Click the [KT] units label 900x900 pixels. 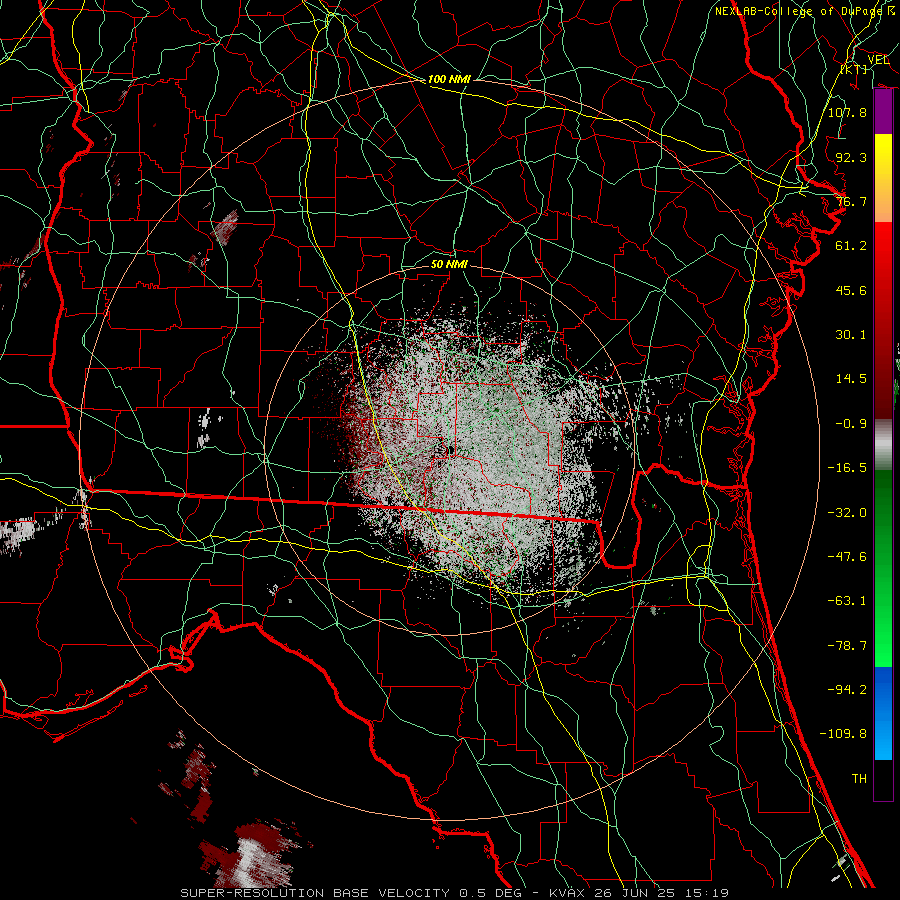[x=854, y=69]
